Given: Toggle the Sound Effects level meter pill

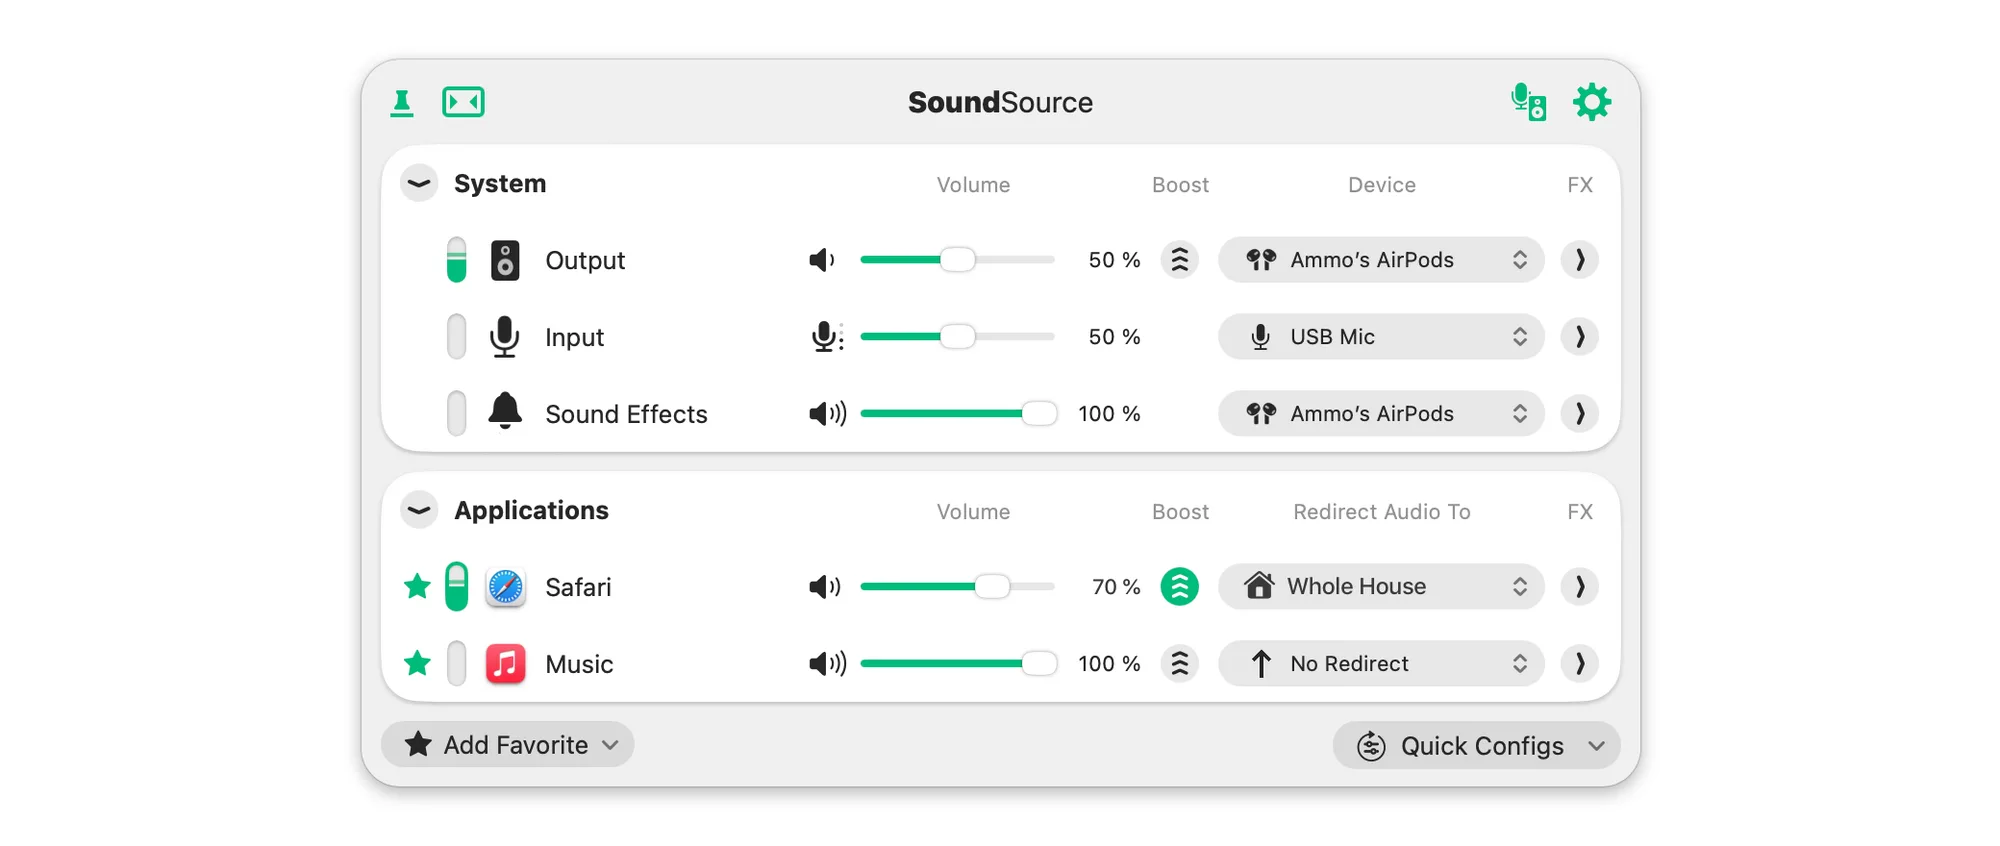Looking at the screenshot, I should [x=456, y=414].
